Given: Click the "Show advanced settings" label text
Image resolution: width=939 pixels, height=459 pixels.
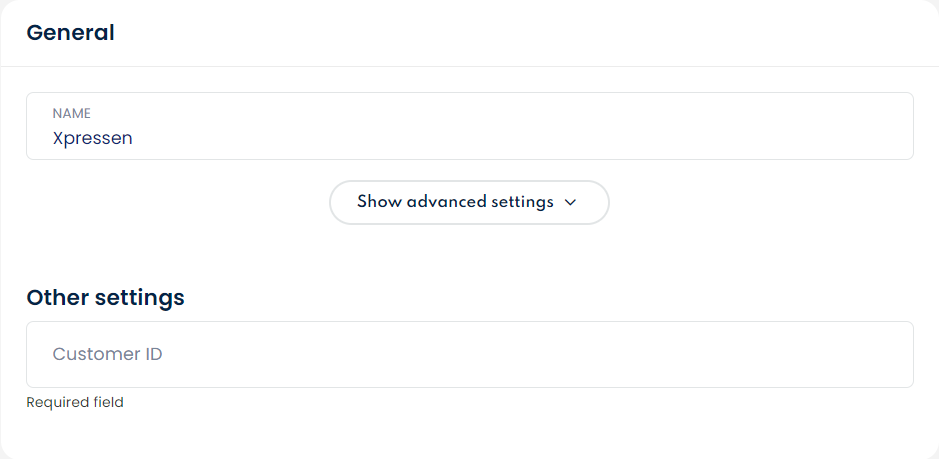Looking at the screenshot, I should [455, 202].
